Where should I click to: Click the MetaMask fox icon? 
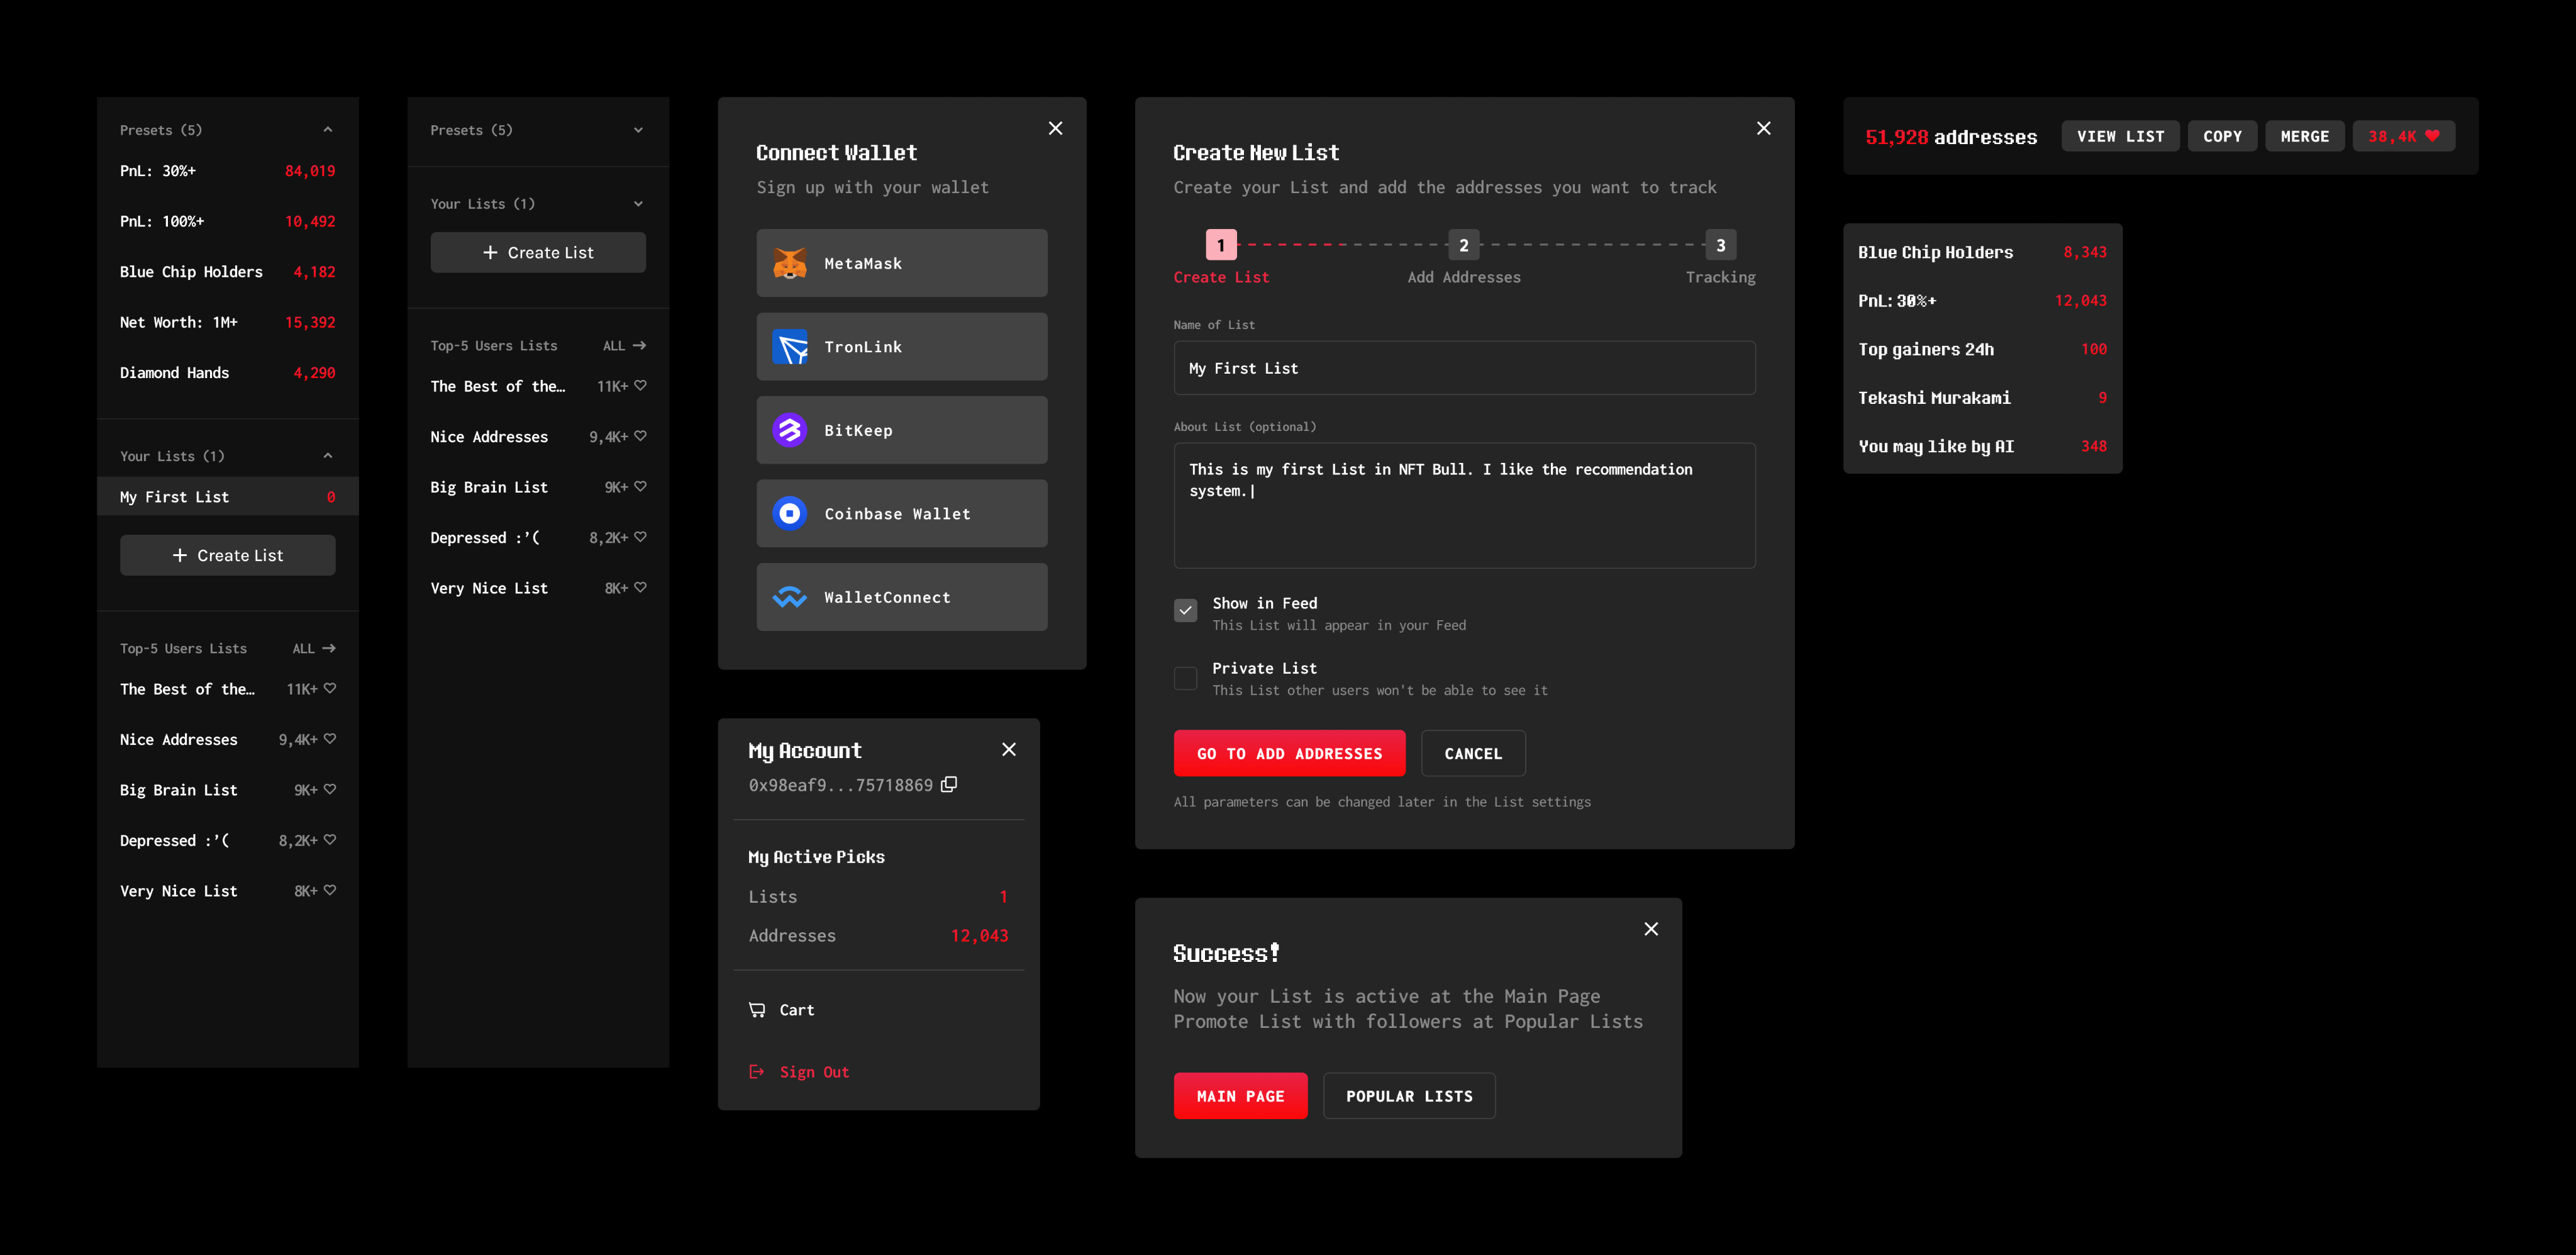pos(789,263)
